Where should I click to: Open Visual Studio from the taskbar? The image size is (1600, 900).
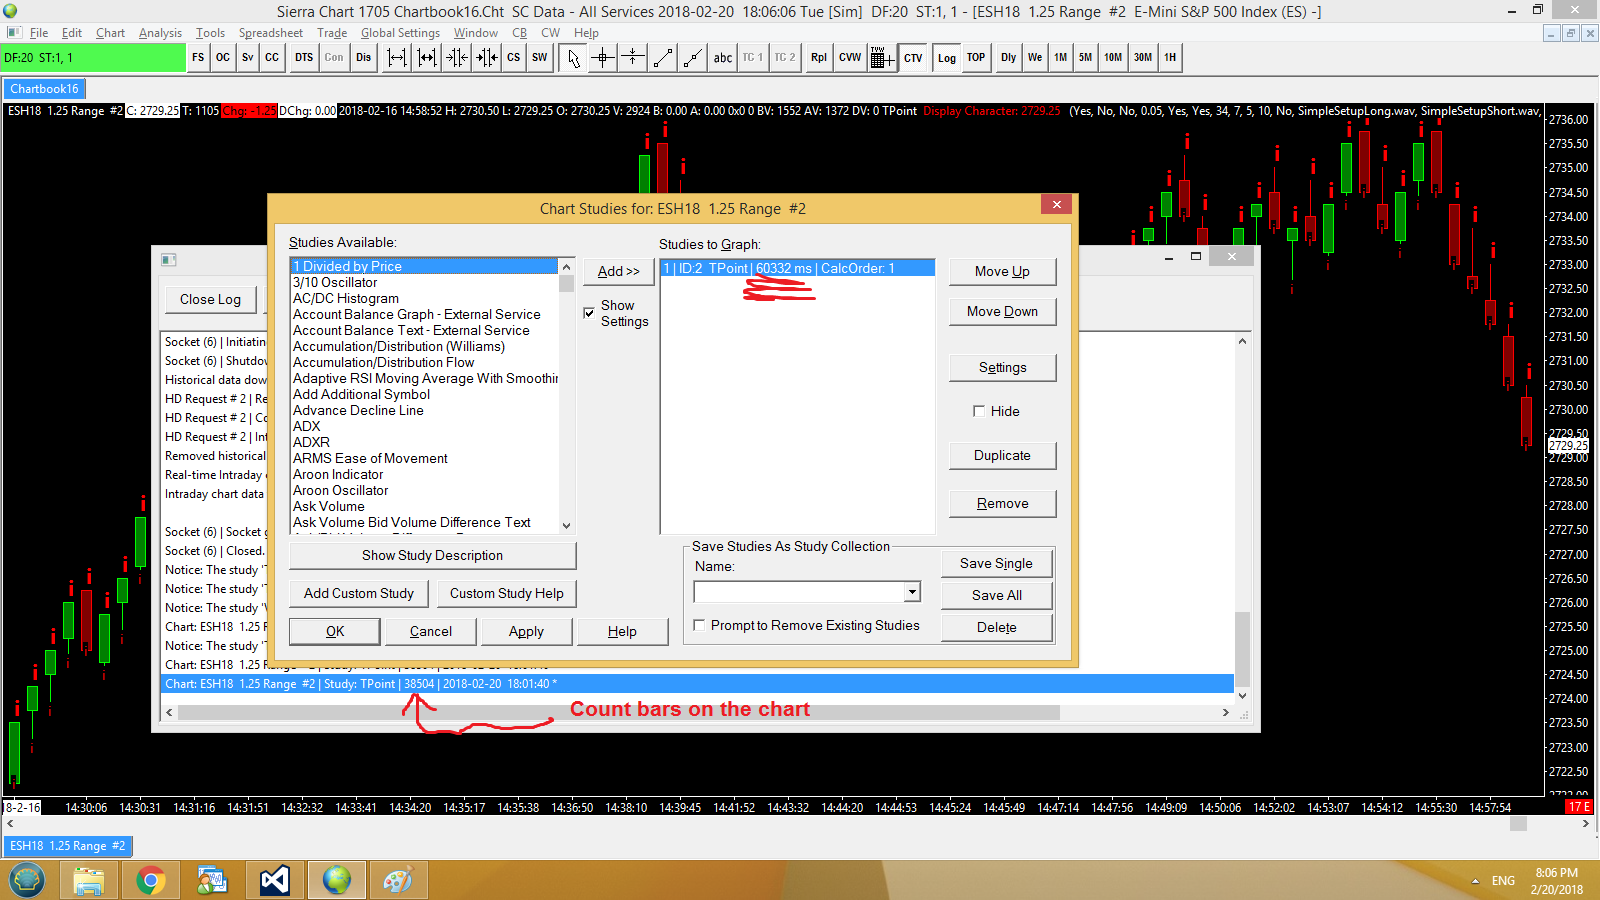275,880
